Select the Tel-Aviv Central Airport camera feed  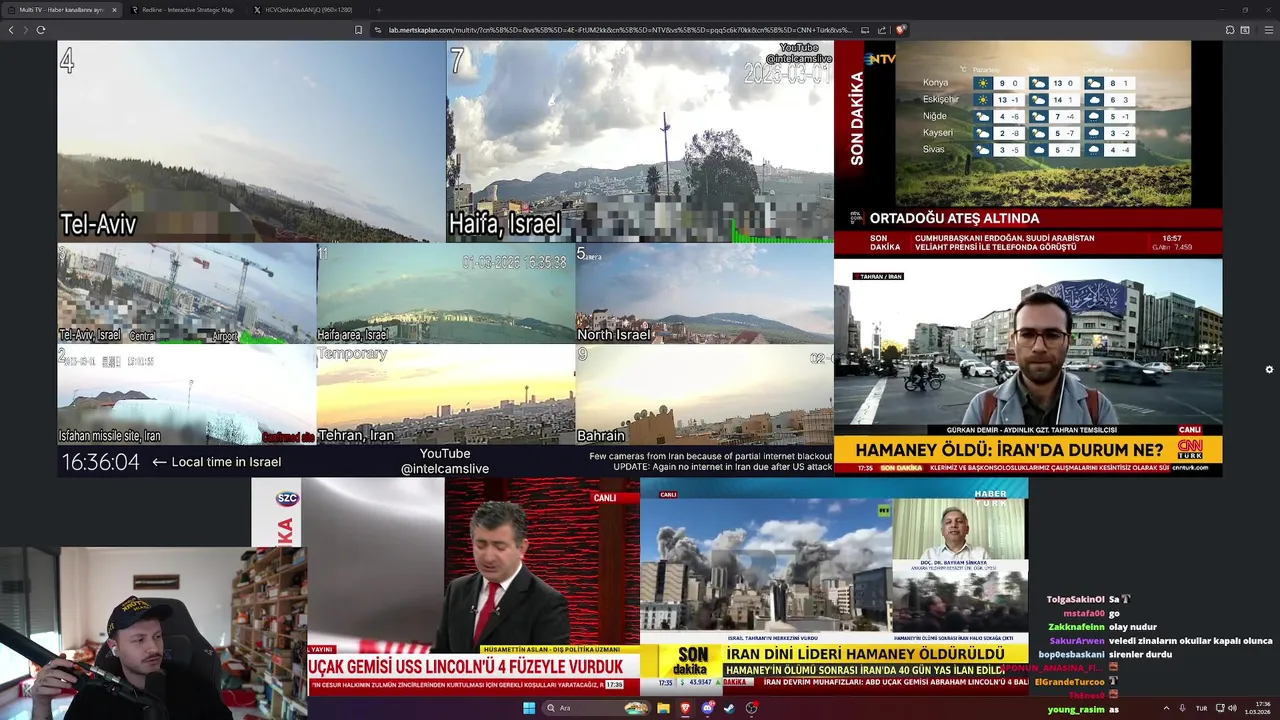187,294
